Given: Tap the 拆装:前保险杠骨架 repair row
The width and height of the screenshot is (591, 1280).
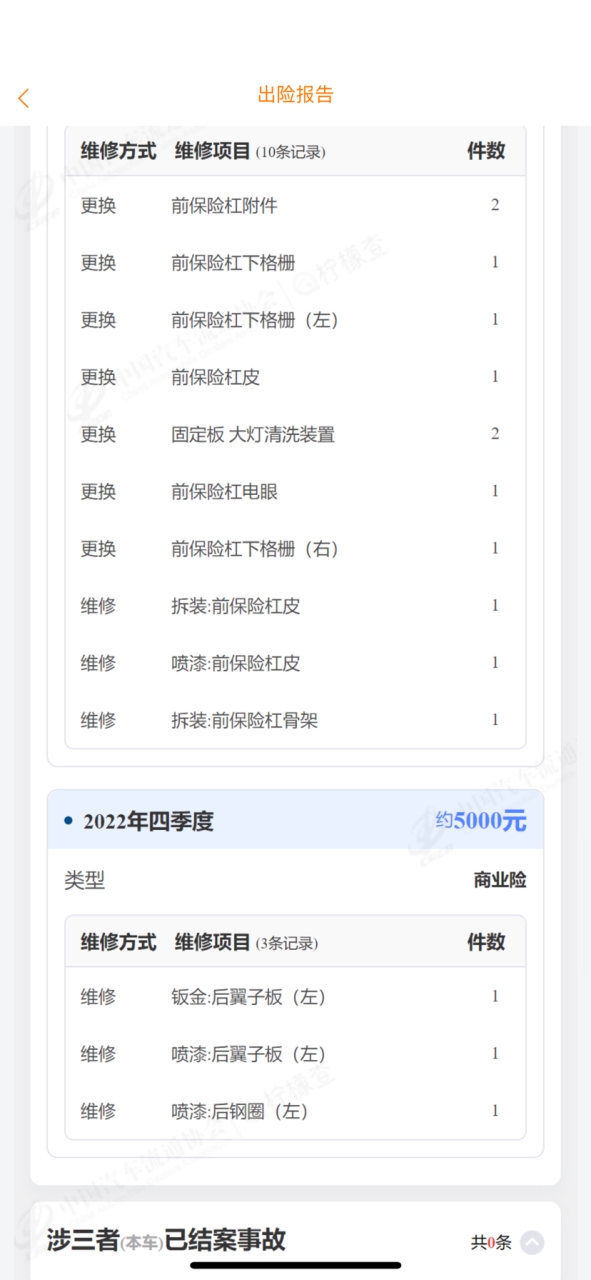Looking at the screenshot, I should tap(295, 720).
